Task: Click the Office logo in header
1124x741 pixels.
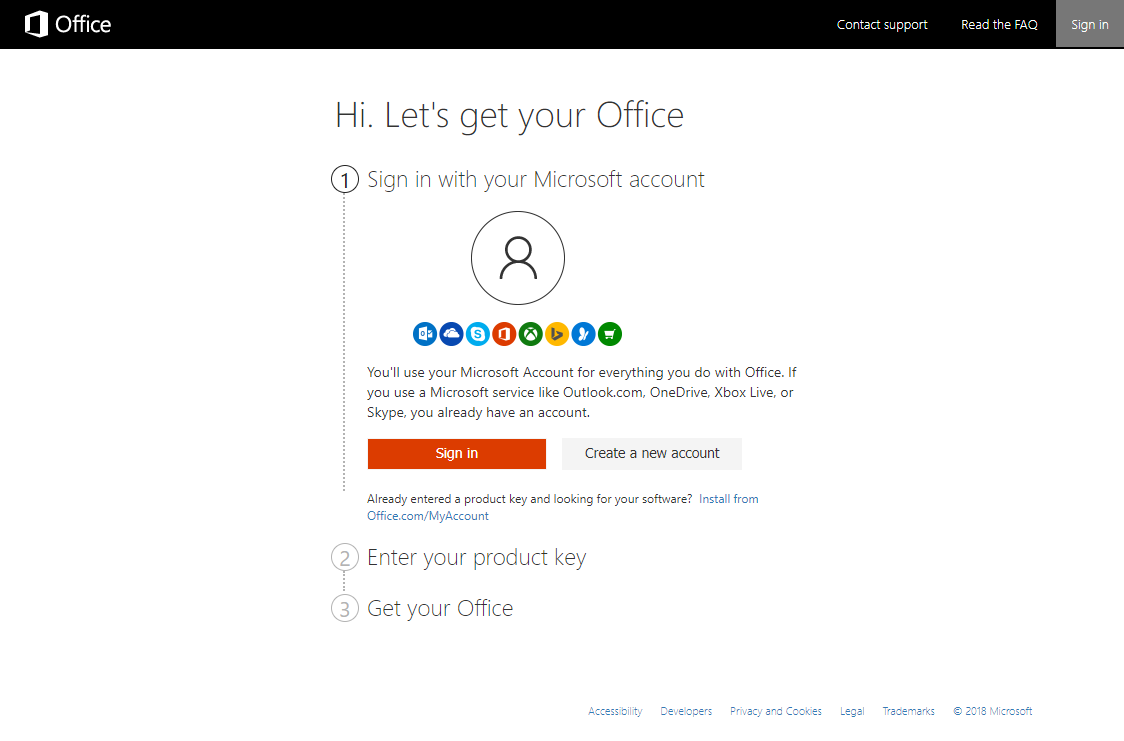Action: click(68, 24)
